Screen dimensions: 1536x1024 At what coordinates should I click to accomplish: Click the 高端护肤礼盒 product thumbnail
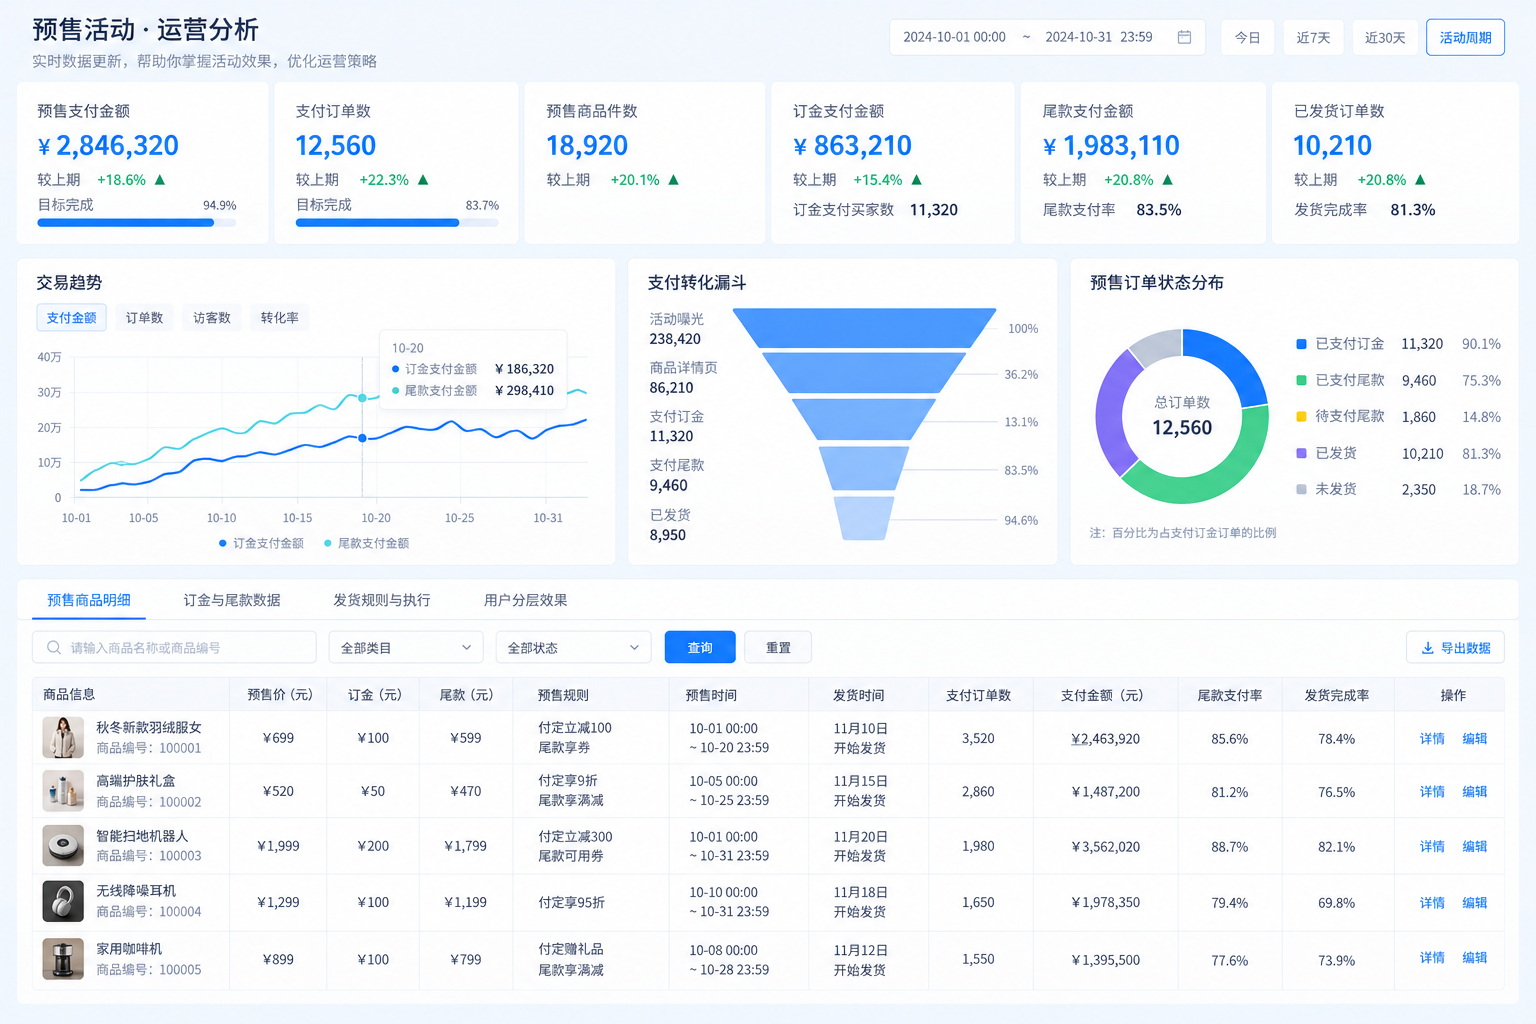(x=63, y=790)
